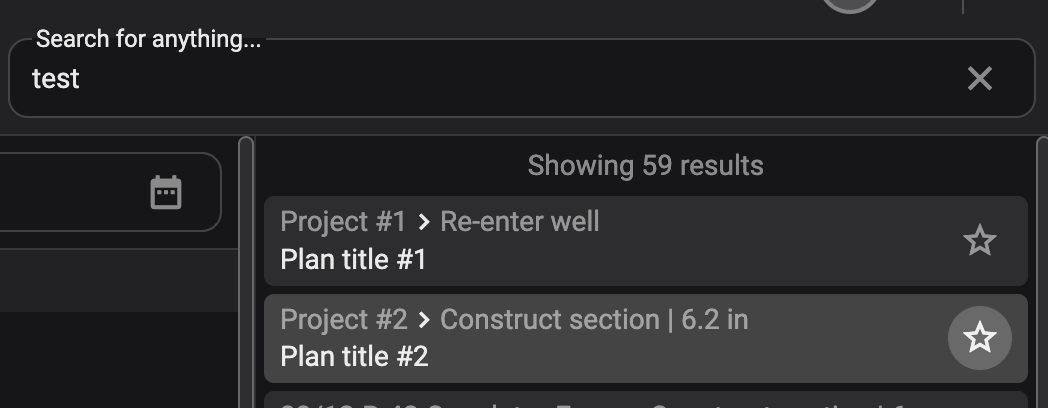Clear the search text with the X
This screenshot has height=408, width=1048.
coord(979,78)
